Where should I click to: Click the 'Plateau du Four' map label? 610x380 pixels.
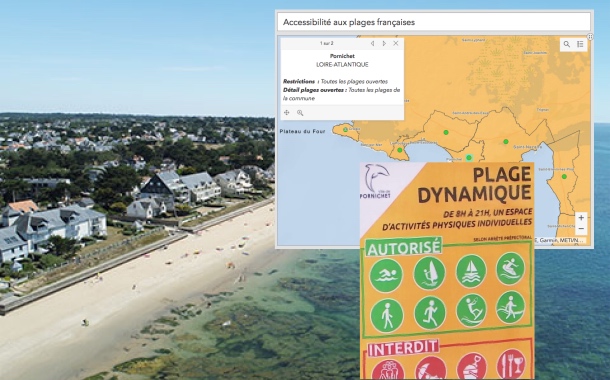coord(302,132)
